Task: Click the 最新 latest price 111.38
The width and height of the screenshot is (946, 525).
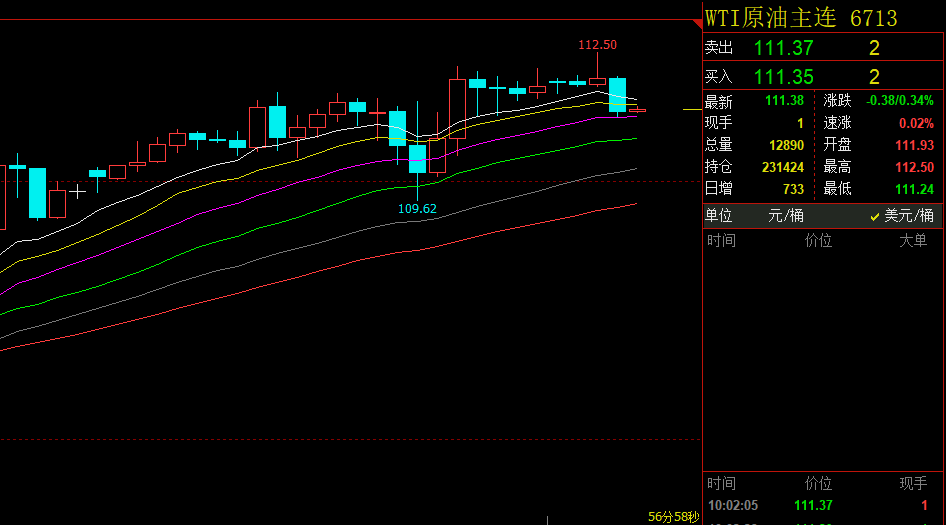Action: tap(784, 101)
